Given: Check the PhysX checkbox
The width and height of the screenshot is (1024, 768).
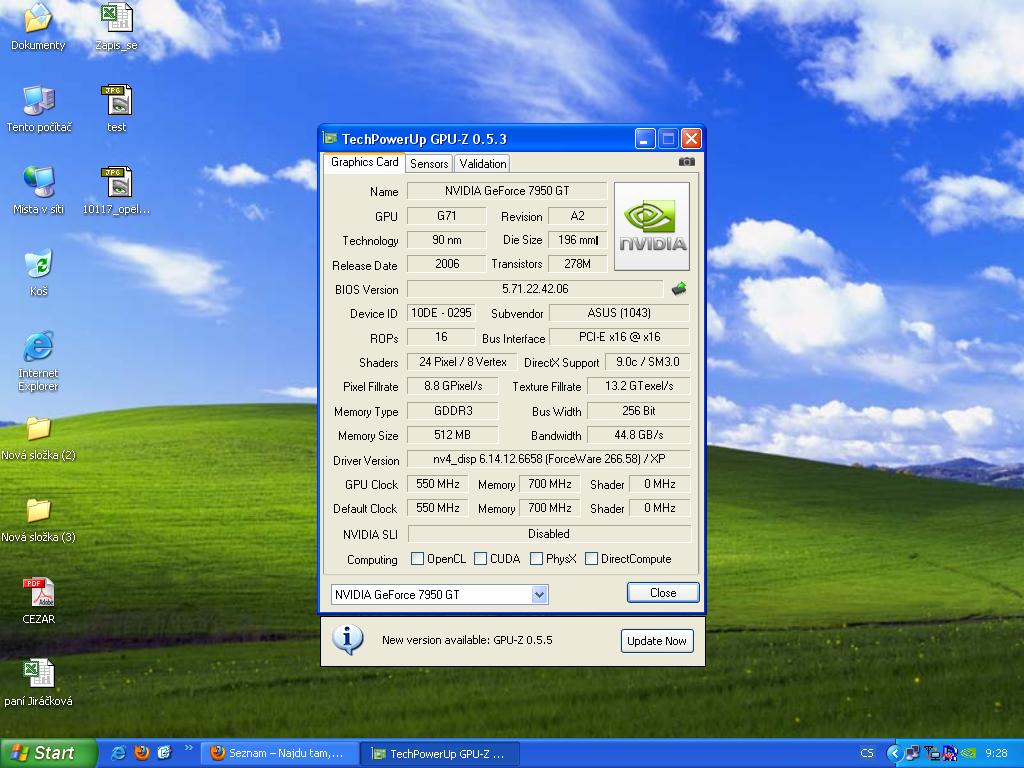Looking at the screenshot, I should pyautogui.click(x=536, y=559).
